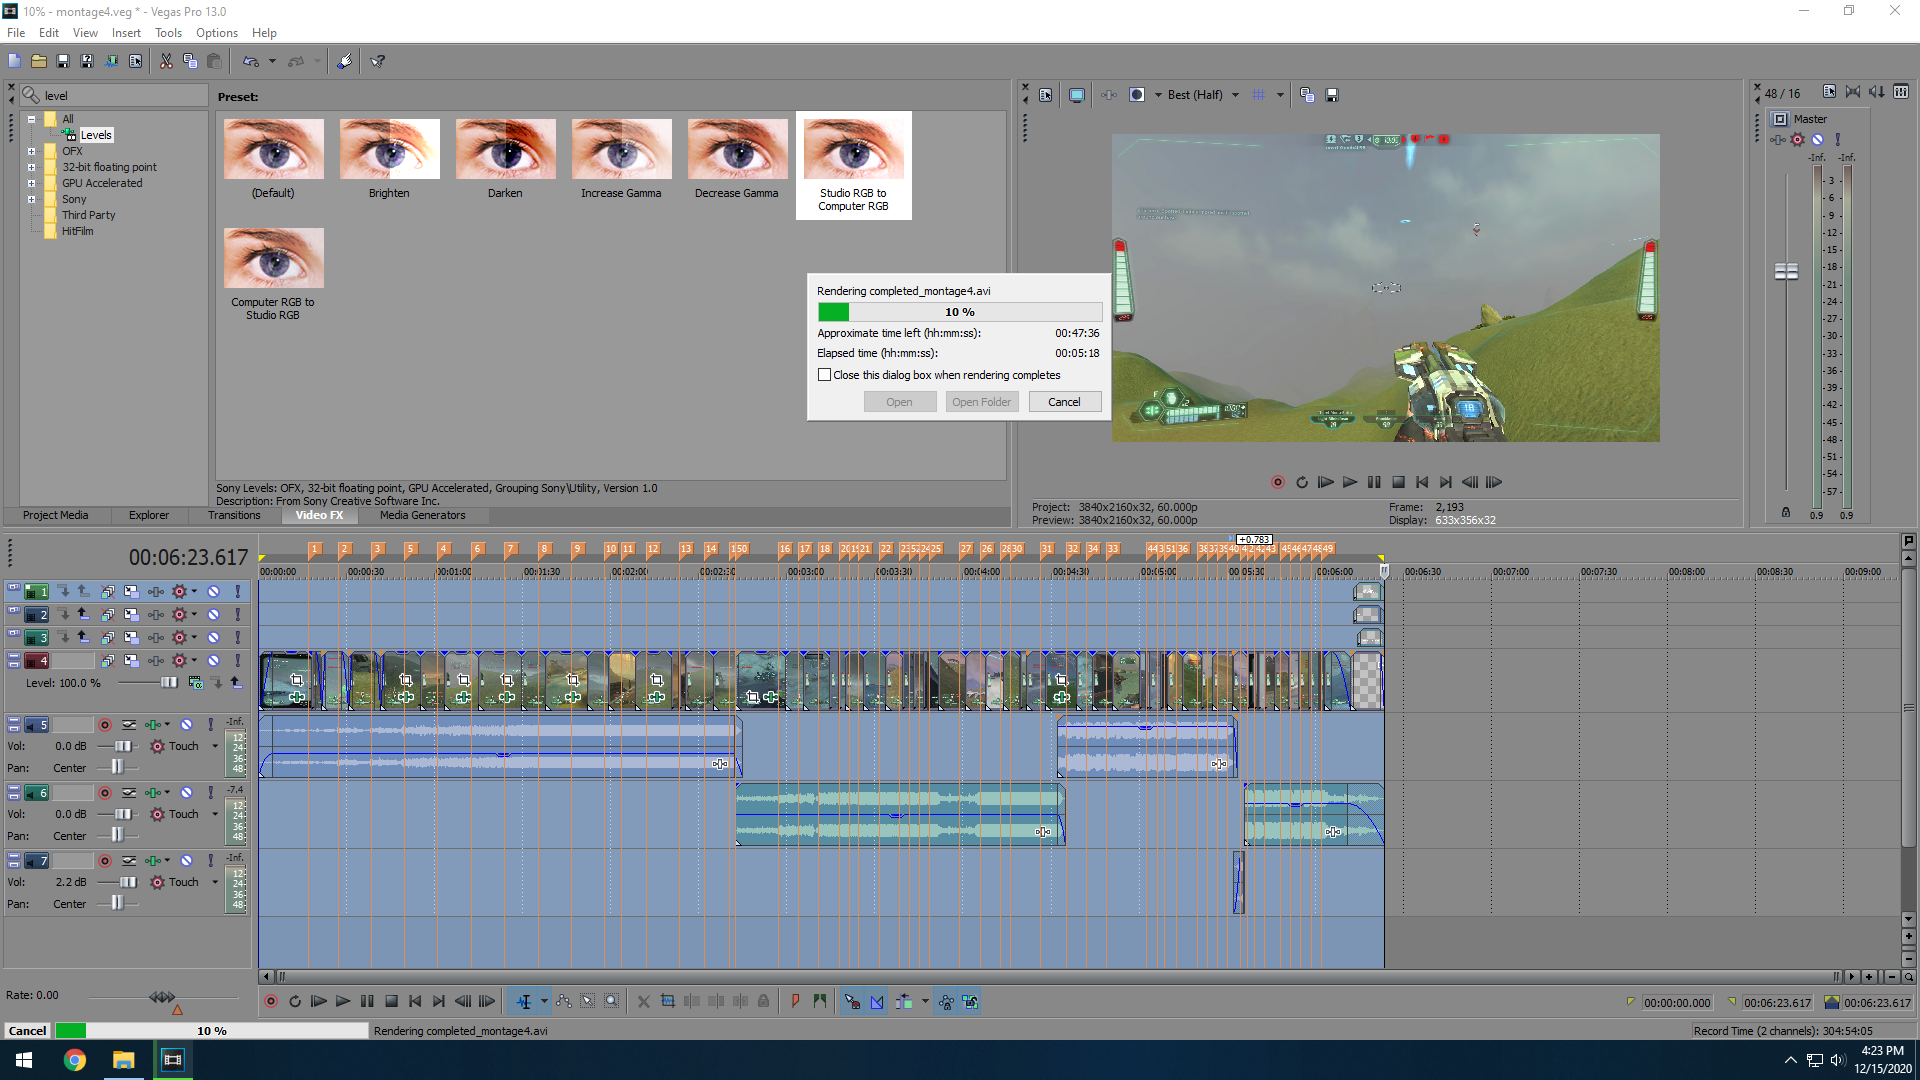Viewport: 1920px width, 1080px height.
Task: Click the Master volume fader handle
Action: (1786, 271)
